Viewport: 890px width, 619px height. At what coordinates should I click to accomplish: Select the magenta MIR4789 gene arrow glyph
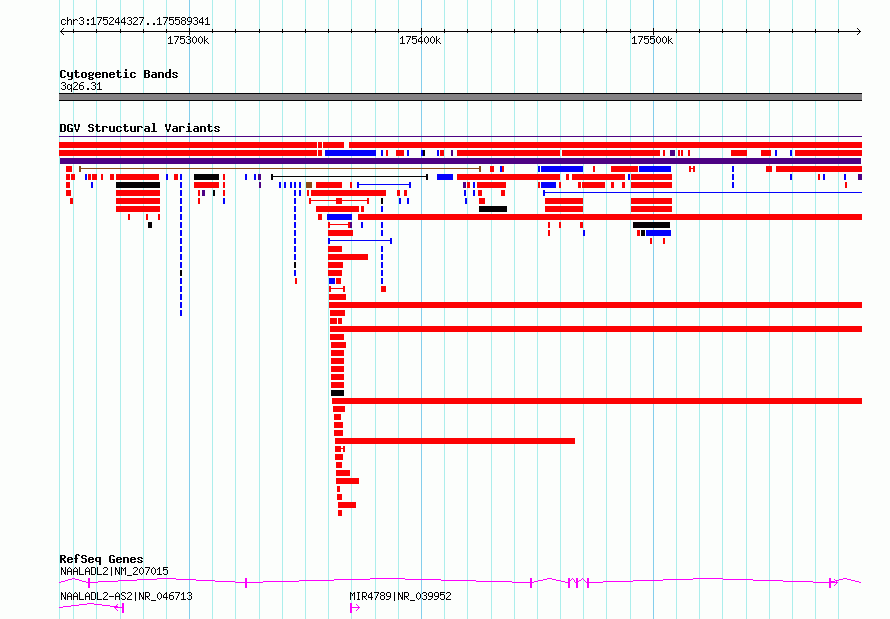[x=355, y=608]
